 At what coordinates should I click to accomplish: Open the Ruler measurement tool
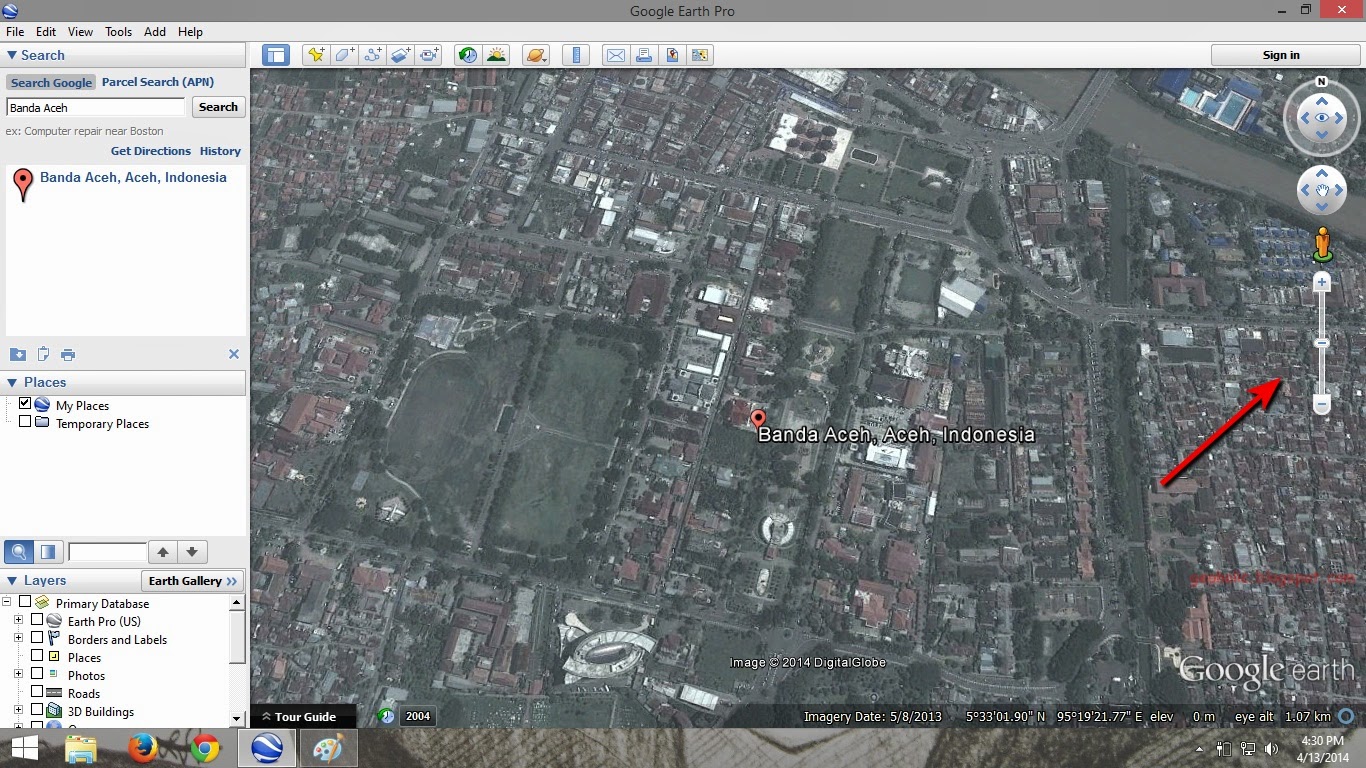576,55
